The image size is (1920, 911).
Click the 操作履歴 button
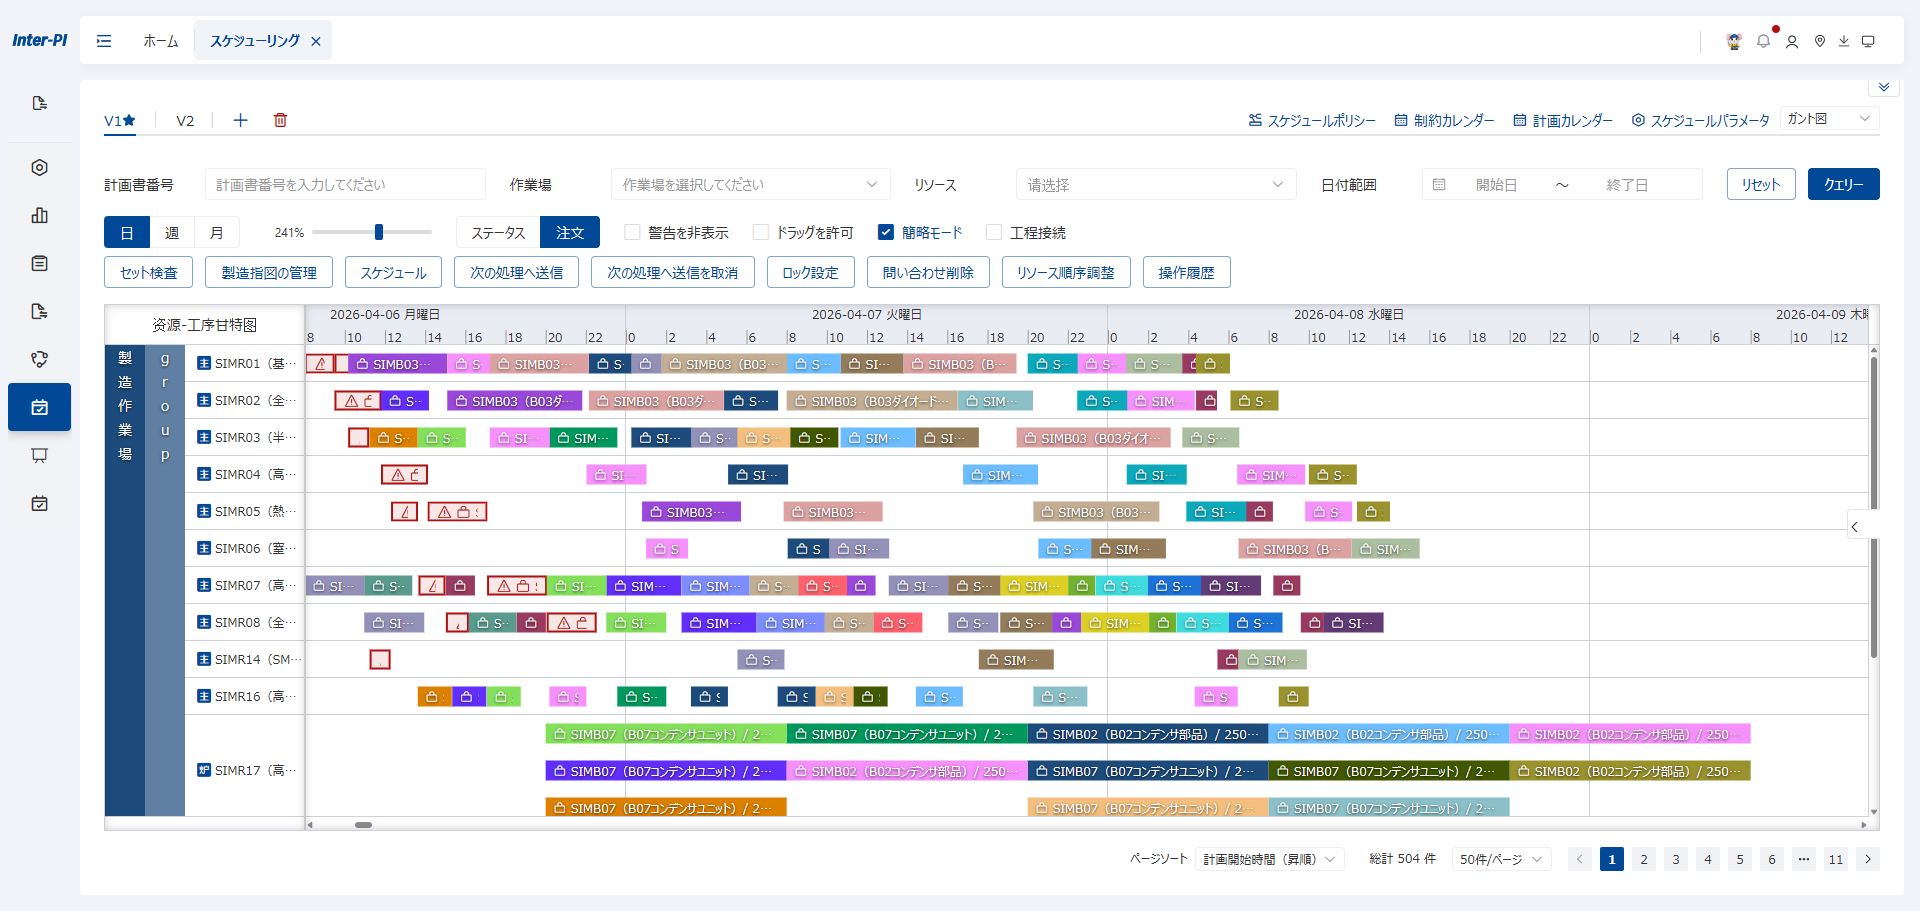coord(1187,272)
